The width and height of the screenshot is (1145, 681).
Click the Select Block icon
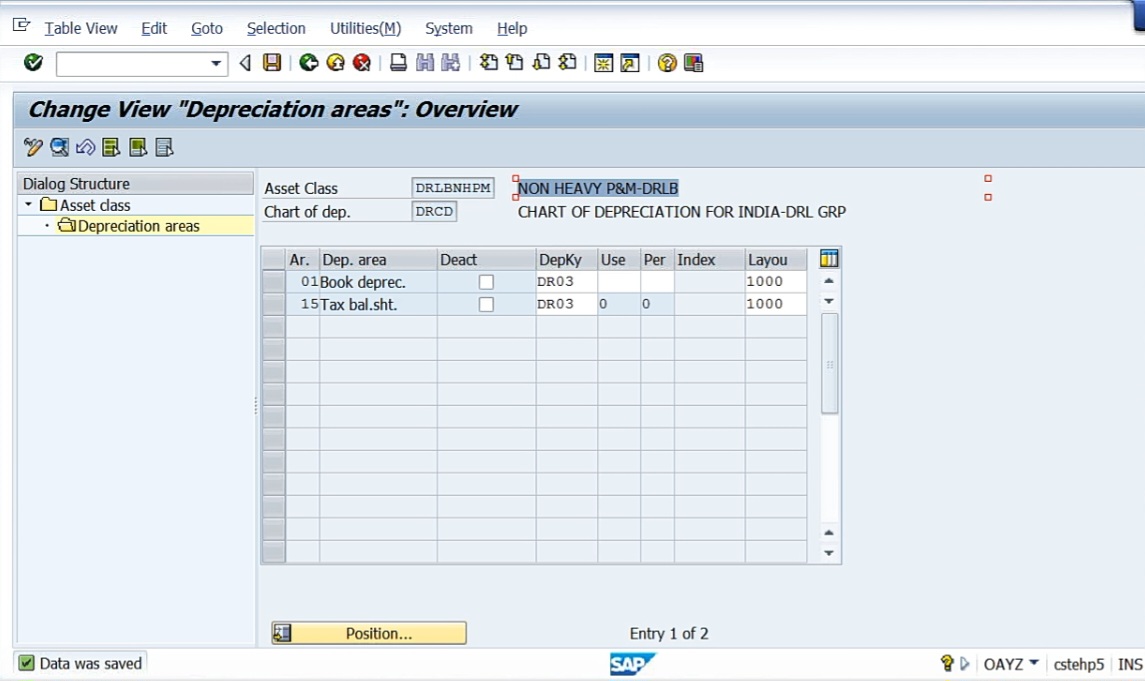coord(138,147)
